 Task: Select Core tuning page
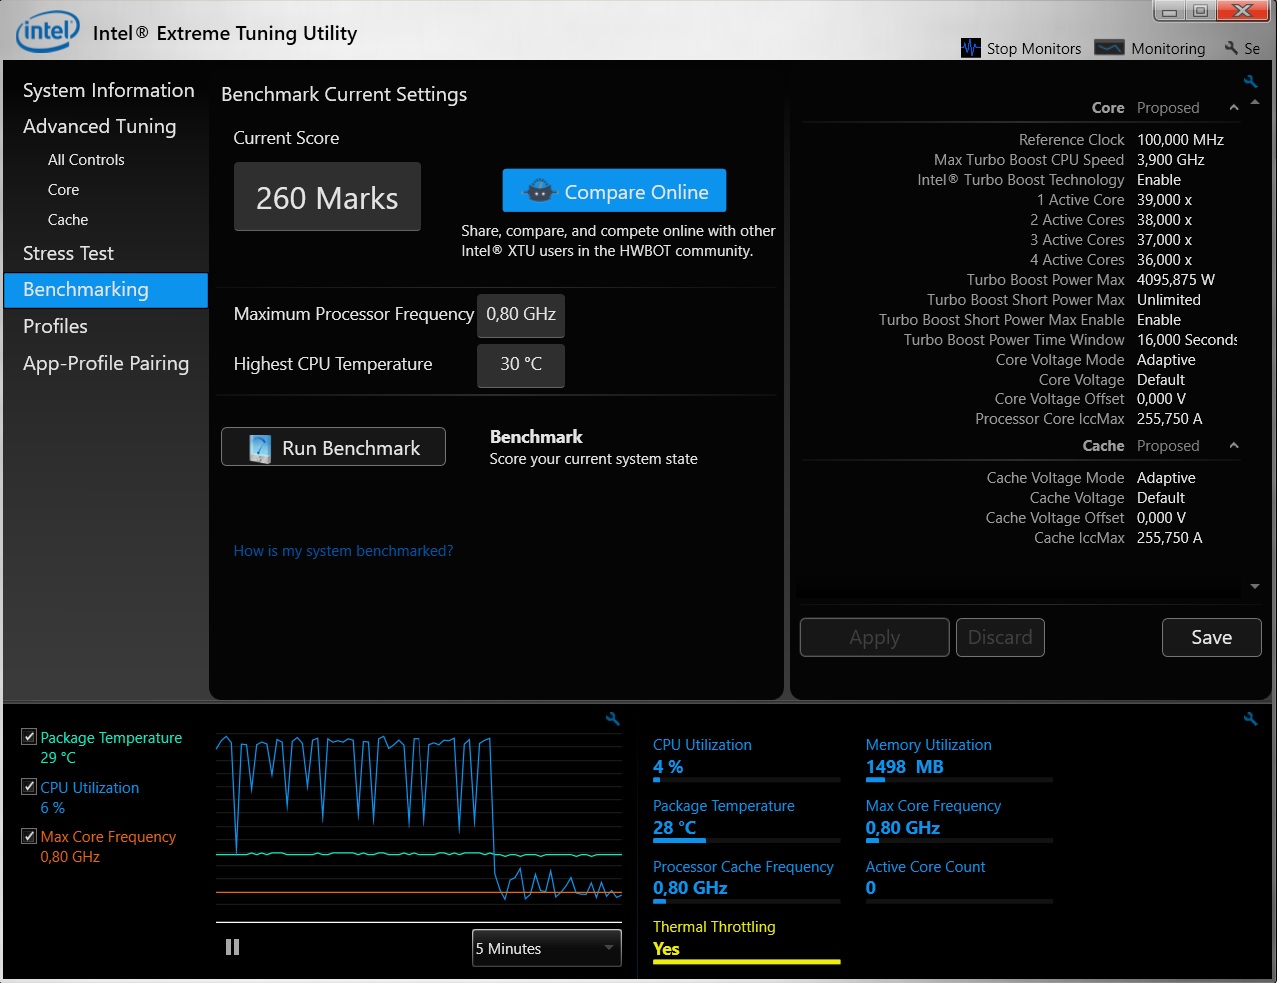coord(63,190)
